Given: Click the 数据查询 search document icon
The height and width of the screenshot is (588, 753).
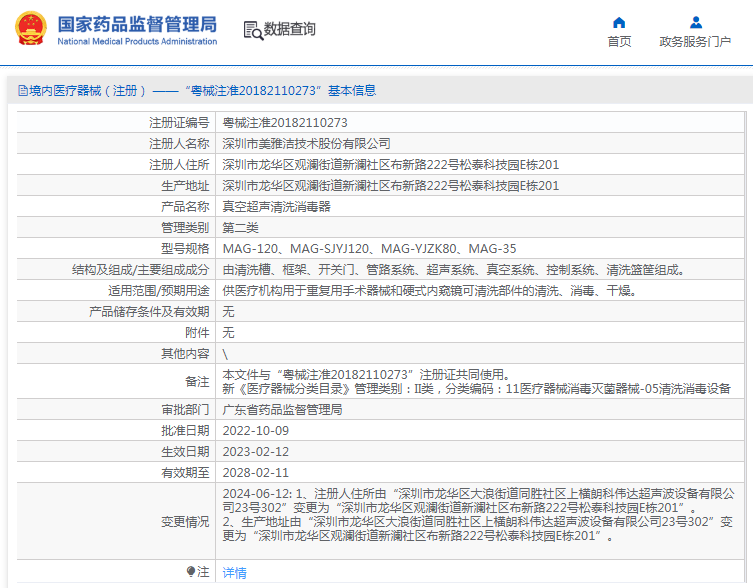Looking at the screenshot, I should [253, 30].
